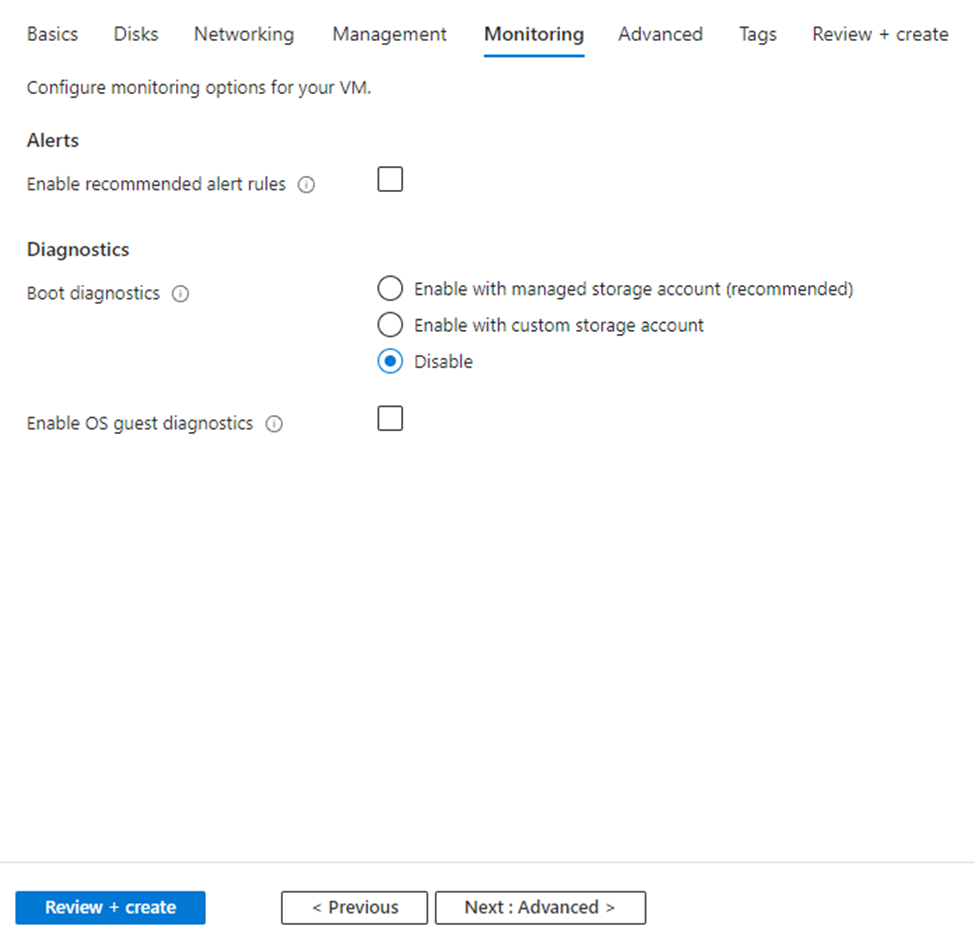Screen dimensions: 975x940
Task: Switch to the Management tab
Action: pyautogui.click(x=389, y=34)
